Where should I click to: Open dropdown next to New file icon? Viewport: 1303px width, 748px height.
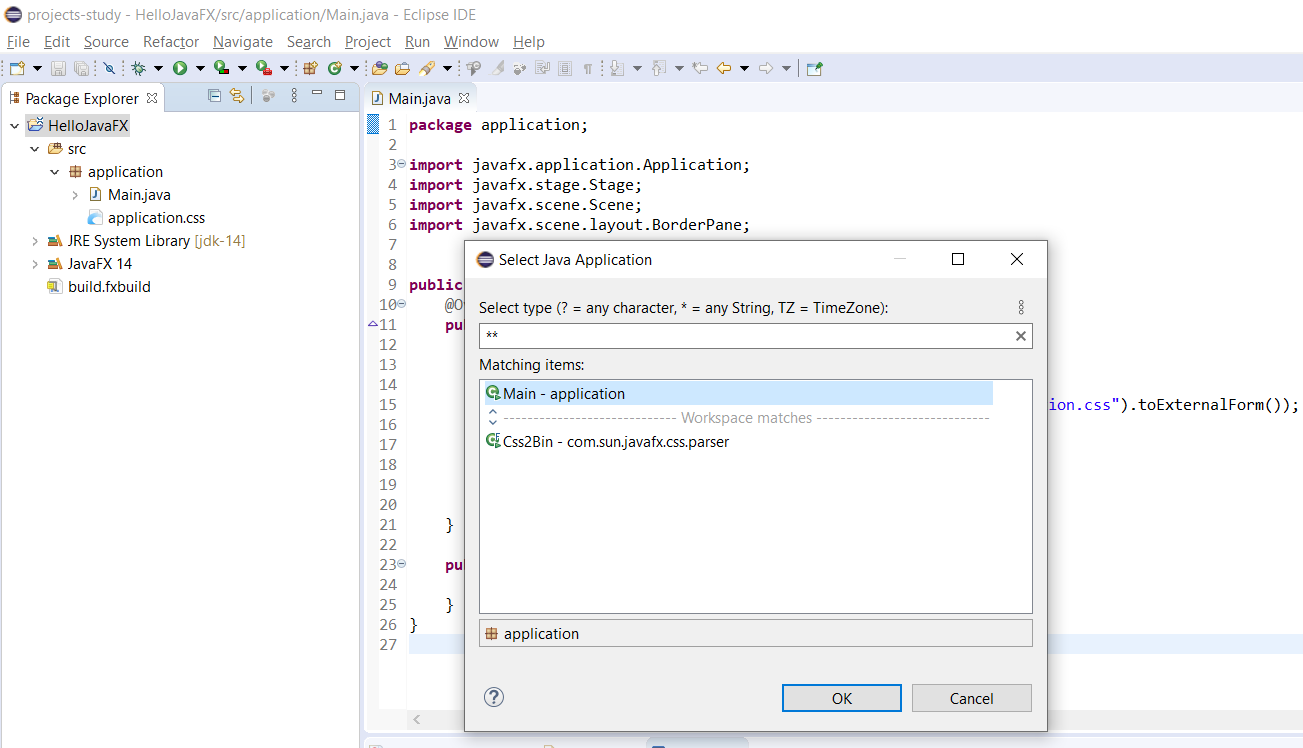37,68
